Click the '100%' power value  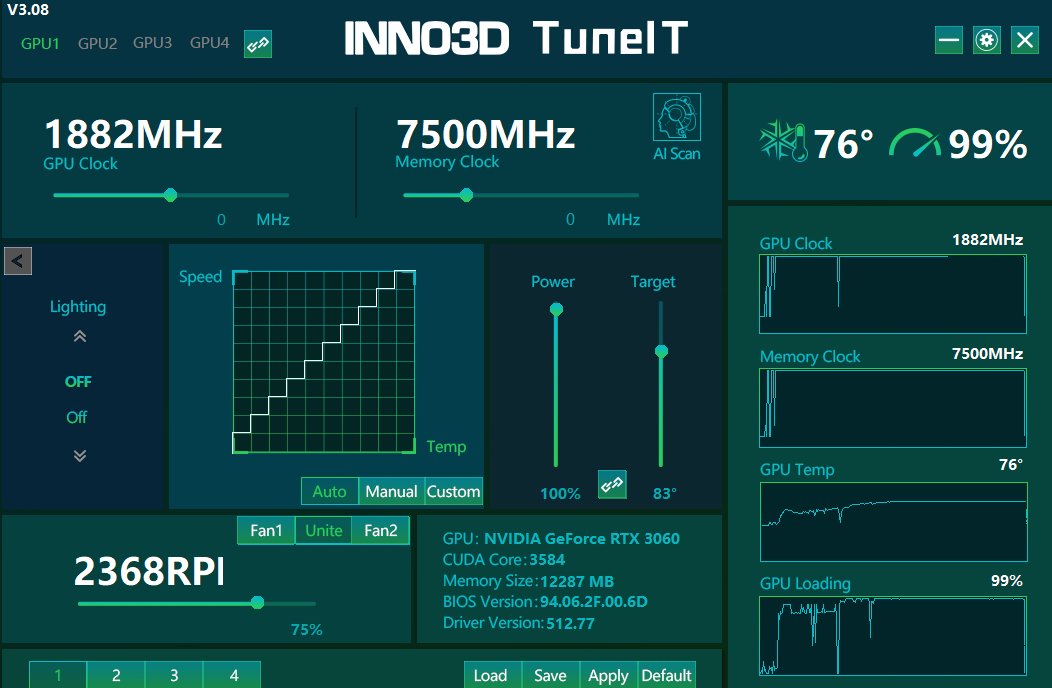pos(560,493)
